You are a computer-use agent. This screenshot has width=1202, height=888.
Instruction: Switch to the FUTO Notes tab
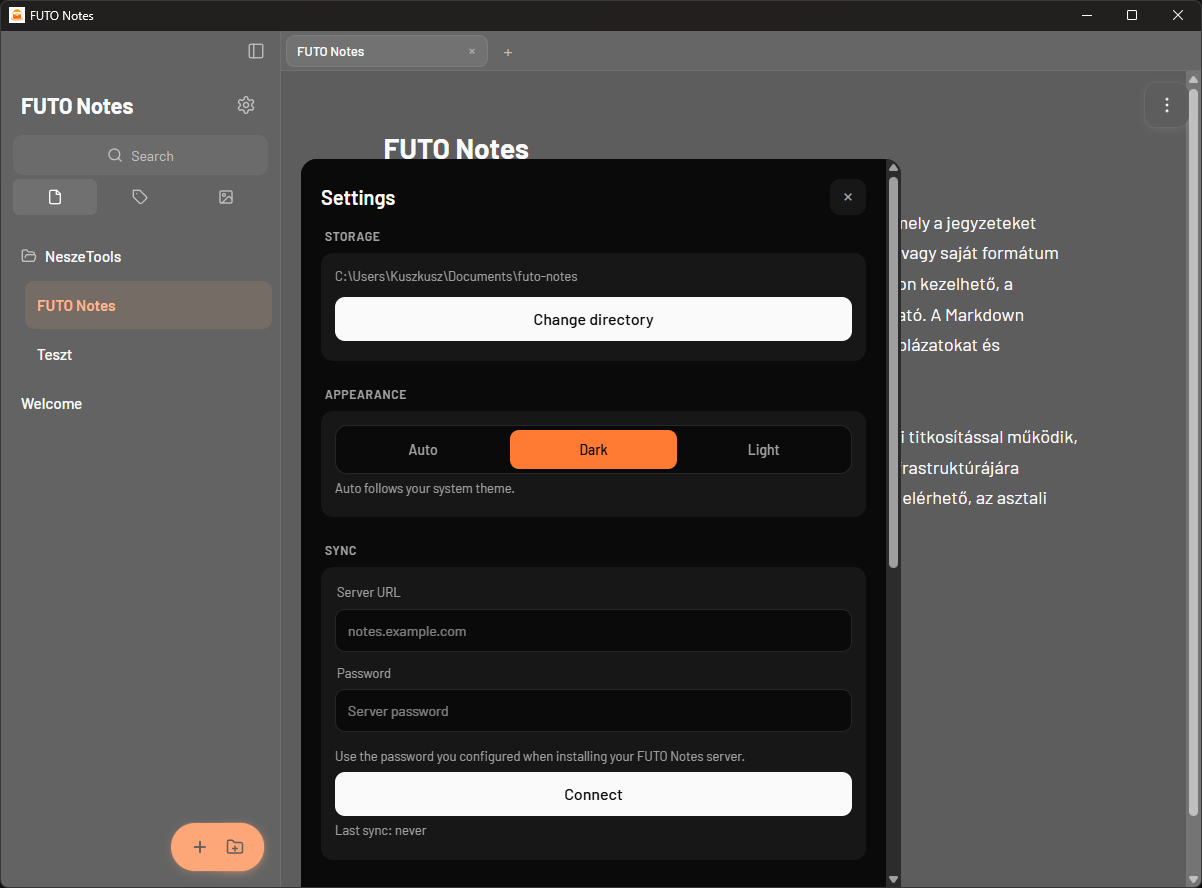point(386,51)
